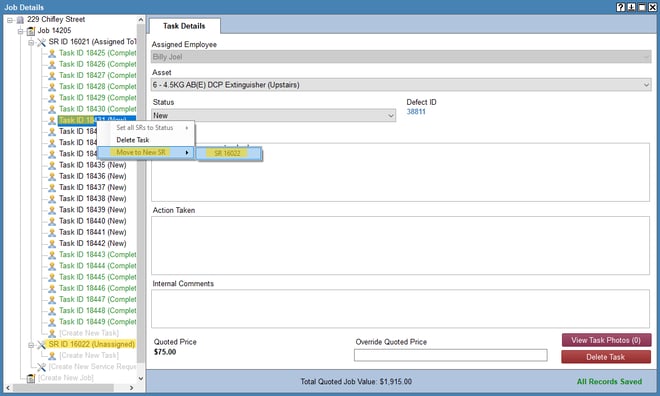Click the help question mark icon in title bar
Viewport: 660px width, 396px height.
[620, 7]
